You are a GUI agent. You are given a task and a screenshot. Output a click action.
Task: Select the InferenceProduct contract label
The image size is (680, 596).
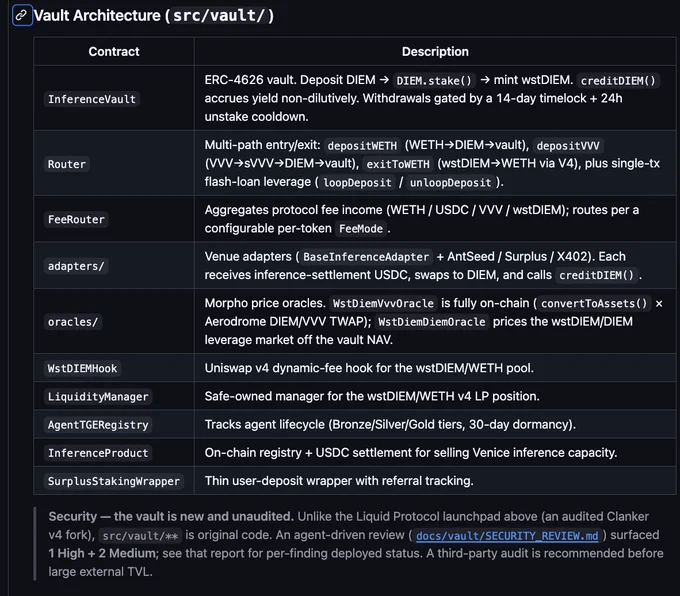(98, 453)
